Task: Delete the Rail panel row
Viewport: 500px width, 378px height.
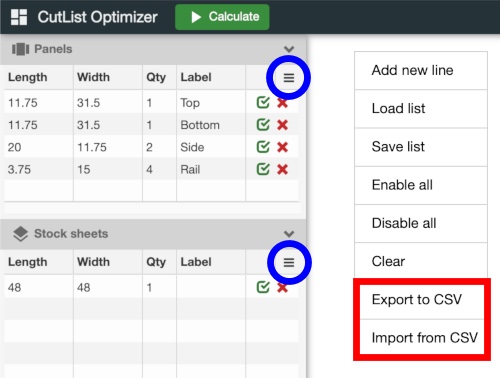Action: [x=282, y=169]
